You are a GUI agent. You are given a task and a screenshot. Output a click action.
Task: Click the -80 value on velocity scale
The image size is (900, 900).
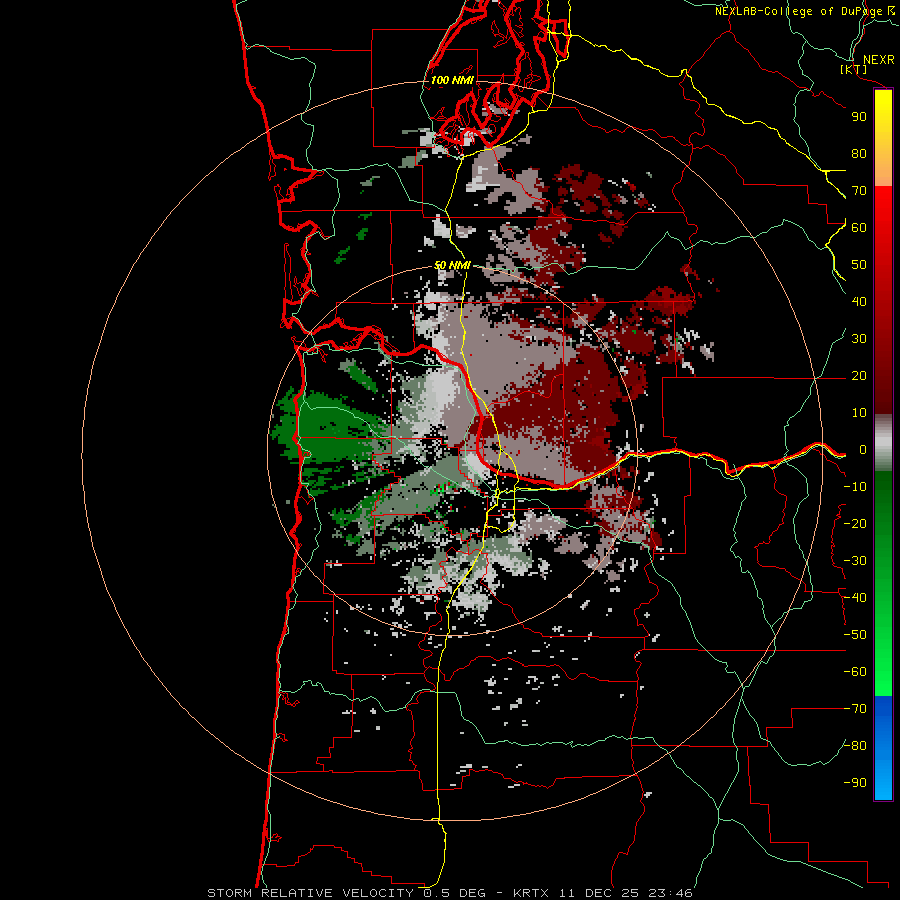855,746
